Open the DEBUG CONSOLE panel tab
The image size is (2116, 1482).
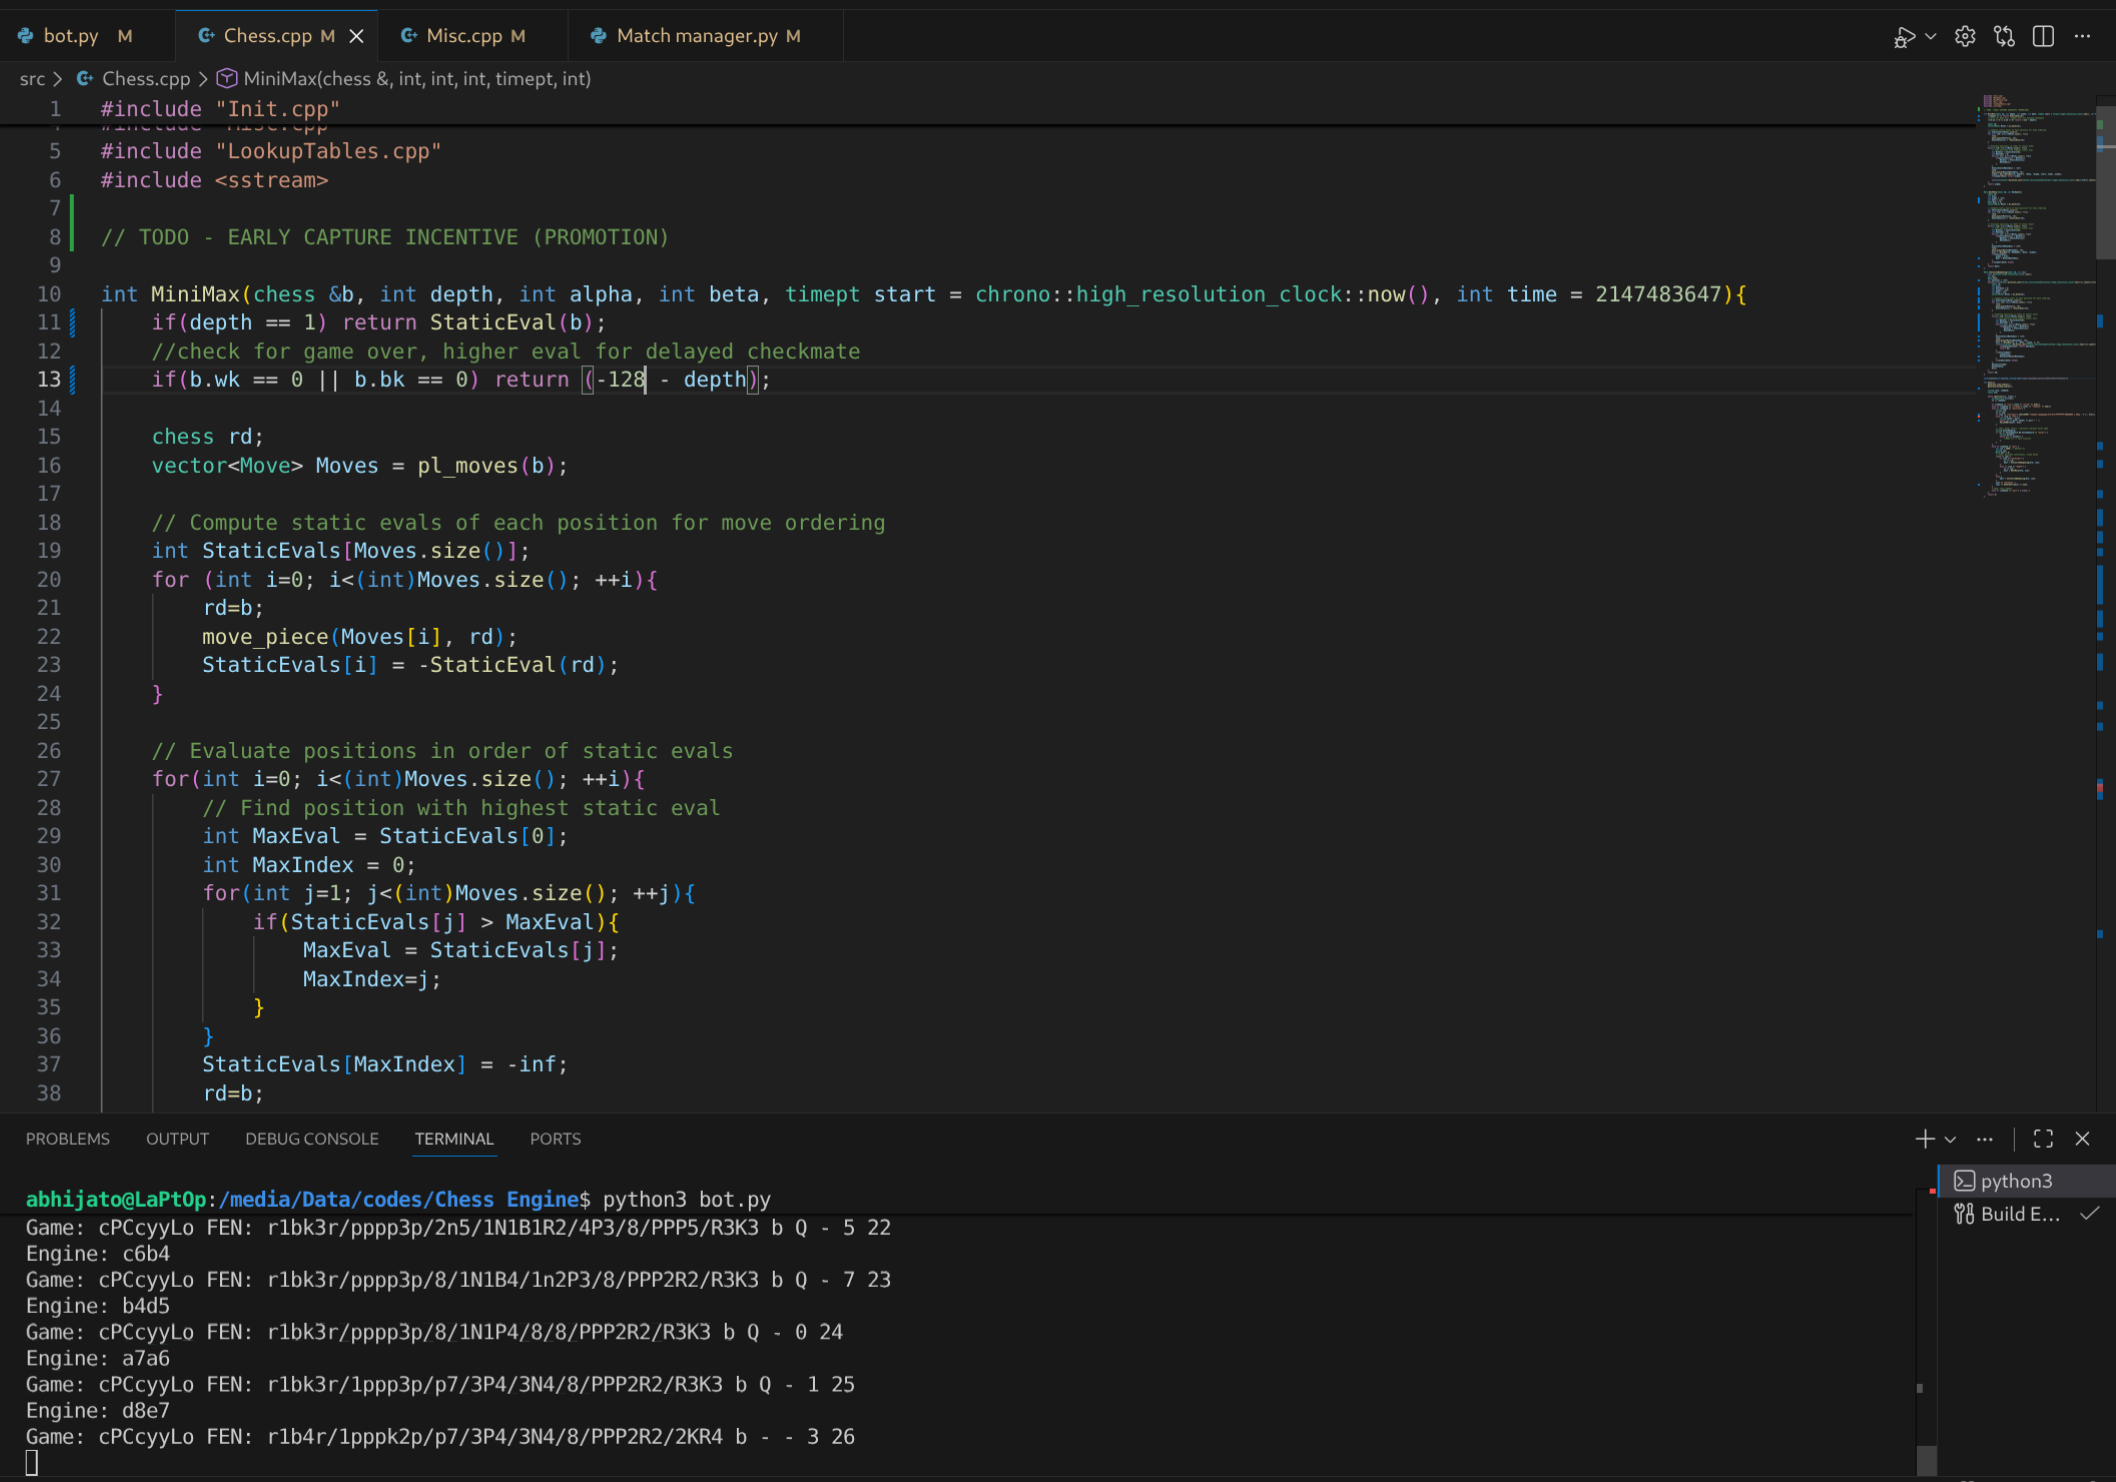(312, 1139)
